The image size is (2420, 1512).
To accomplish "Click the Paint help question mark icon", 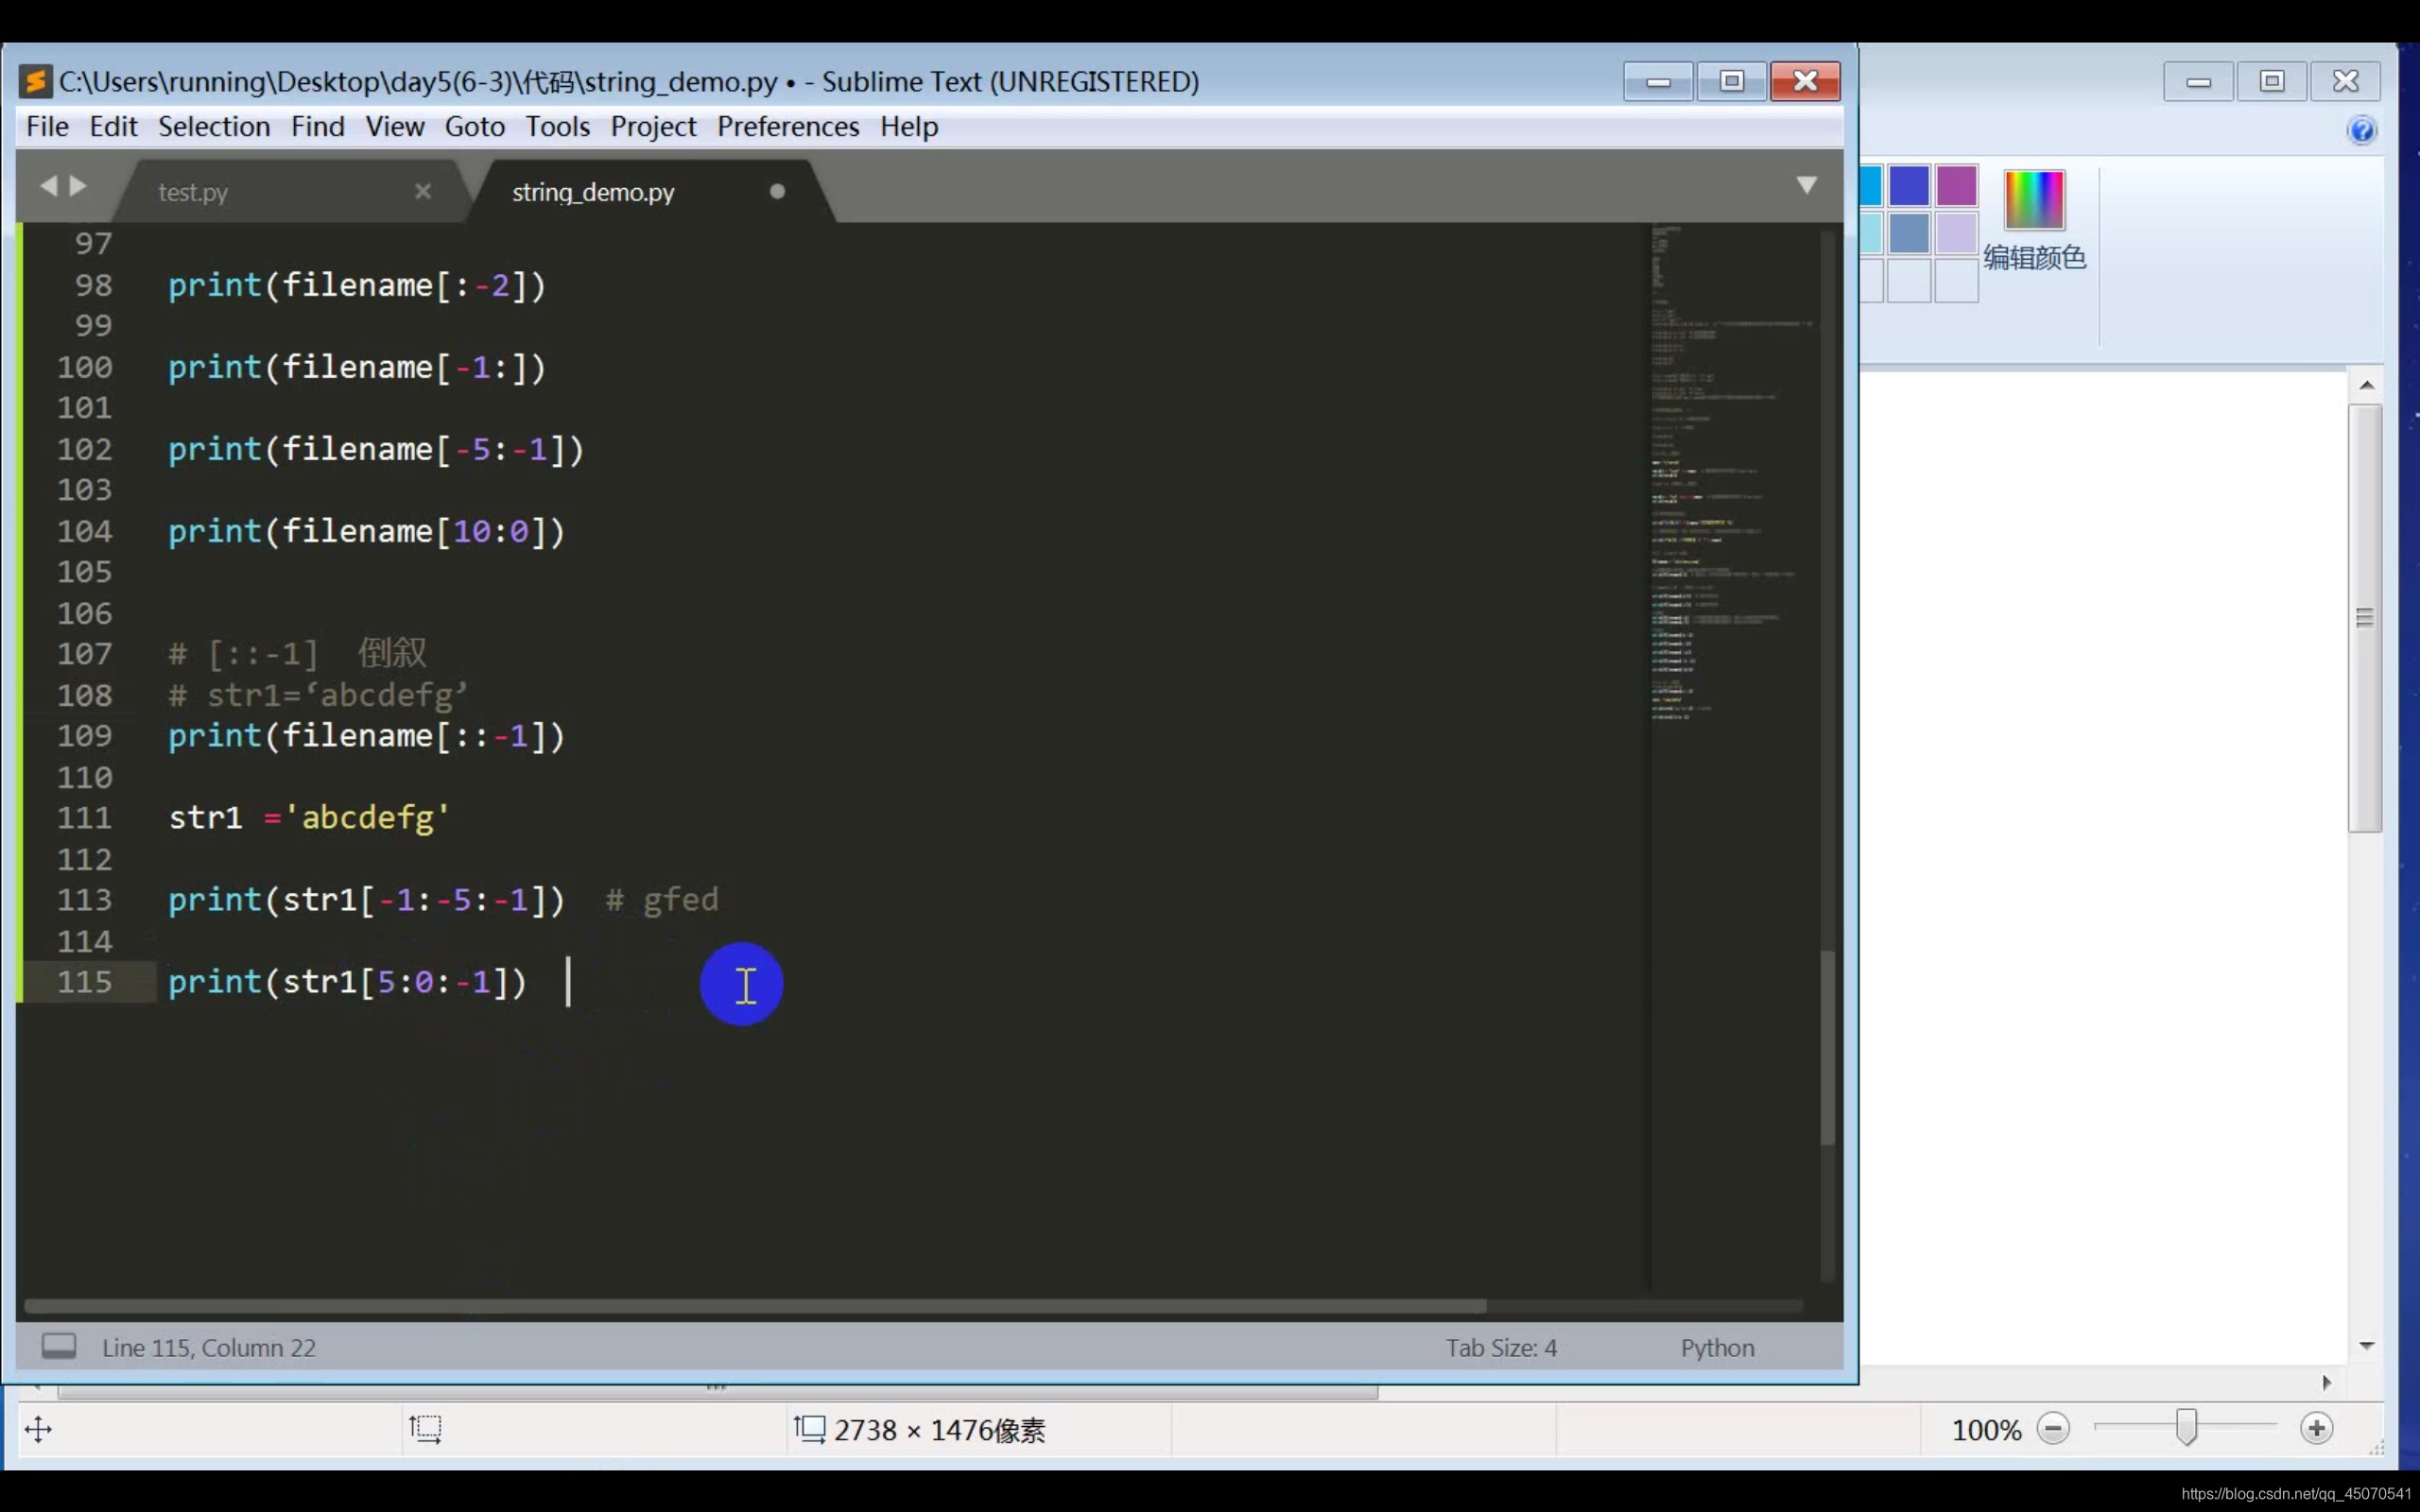I will pyautogui.click(x=2362, y=131).
